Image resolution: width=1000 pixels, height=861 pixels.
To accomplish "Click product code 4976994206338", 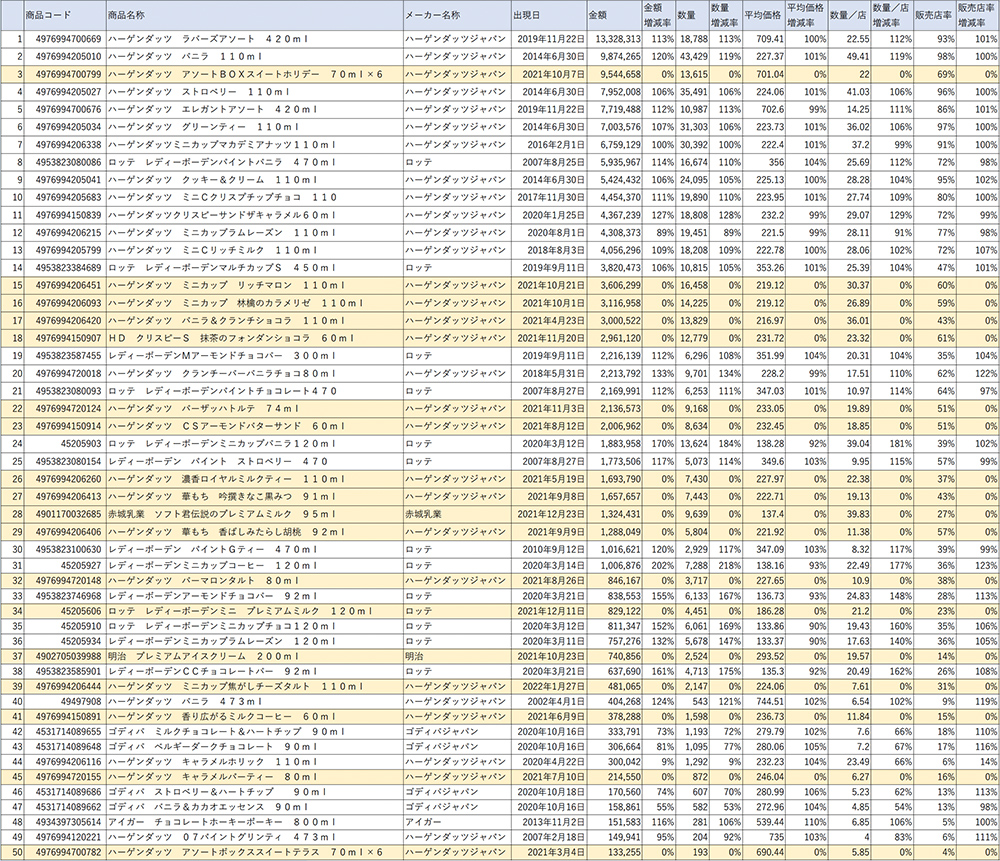I will tap(65, 145).
